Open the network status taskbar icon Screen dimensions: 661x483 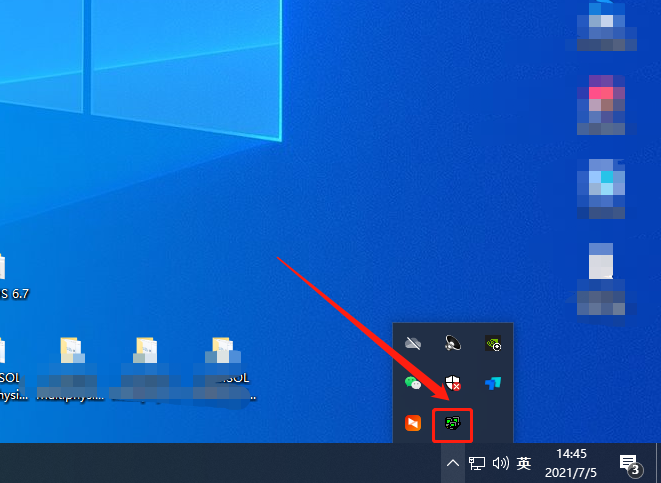(x=477, y=463)
